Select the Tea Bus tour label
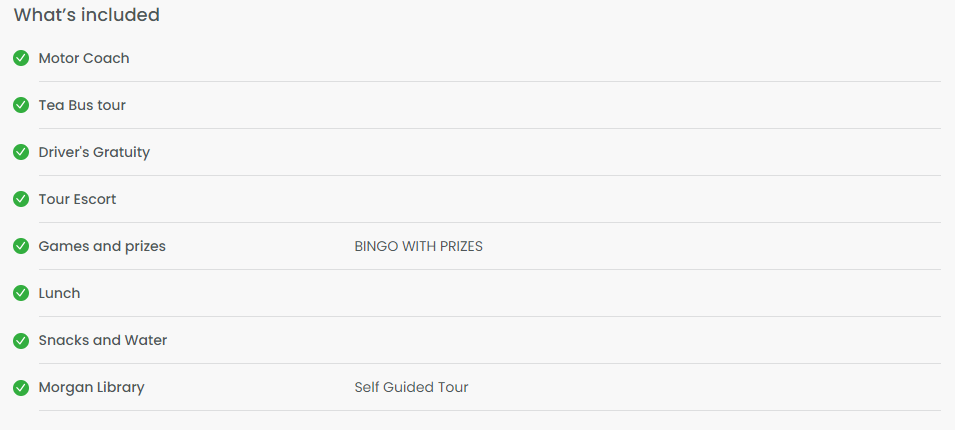955x430 pixels. coord(82,105)
